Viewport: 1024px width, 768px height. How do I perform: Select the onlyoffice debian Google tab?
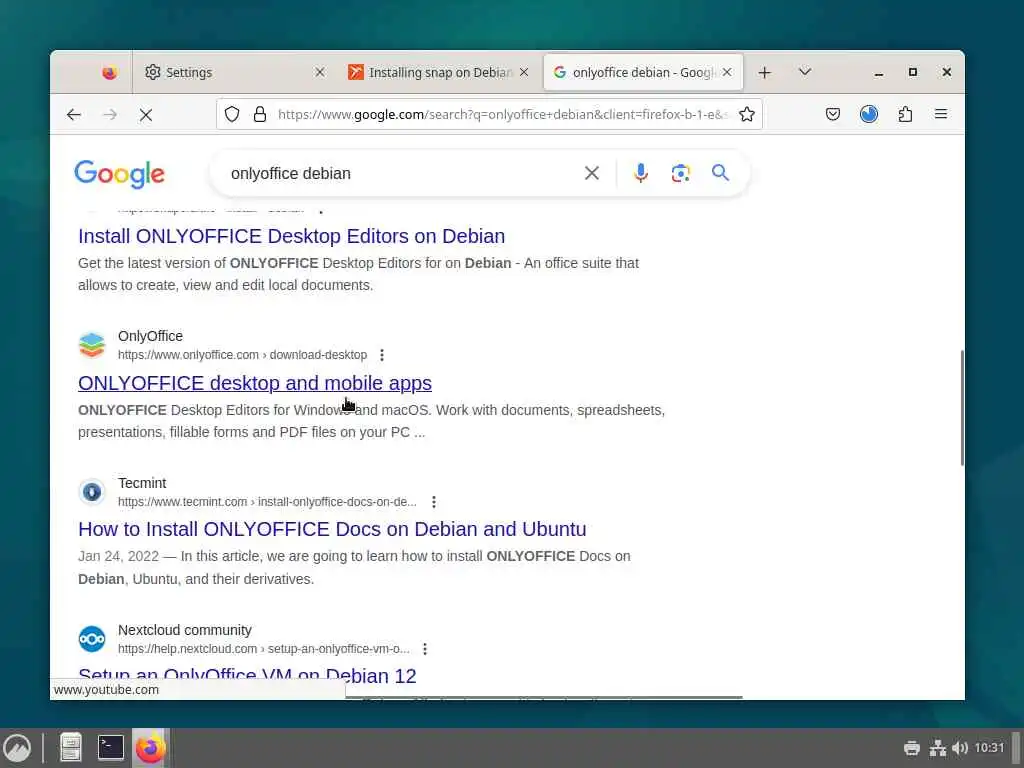(643, 72)
